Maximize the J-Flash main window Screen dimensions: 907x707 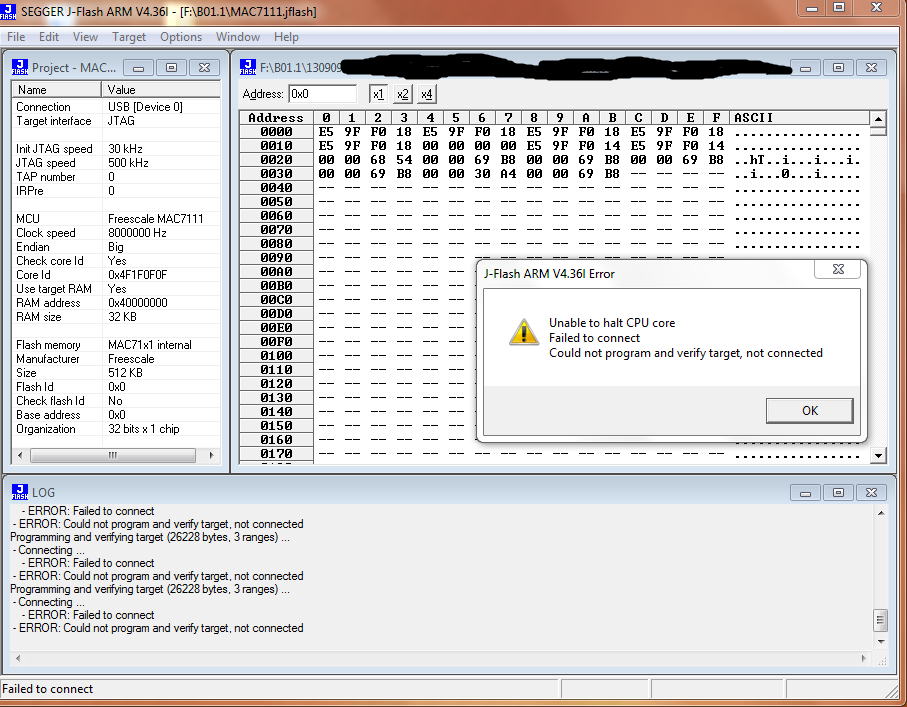[x=839, y=8]
